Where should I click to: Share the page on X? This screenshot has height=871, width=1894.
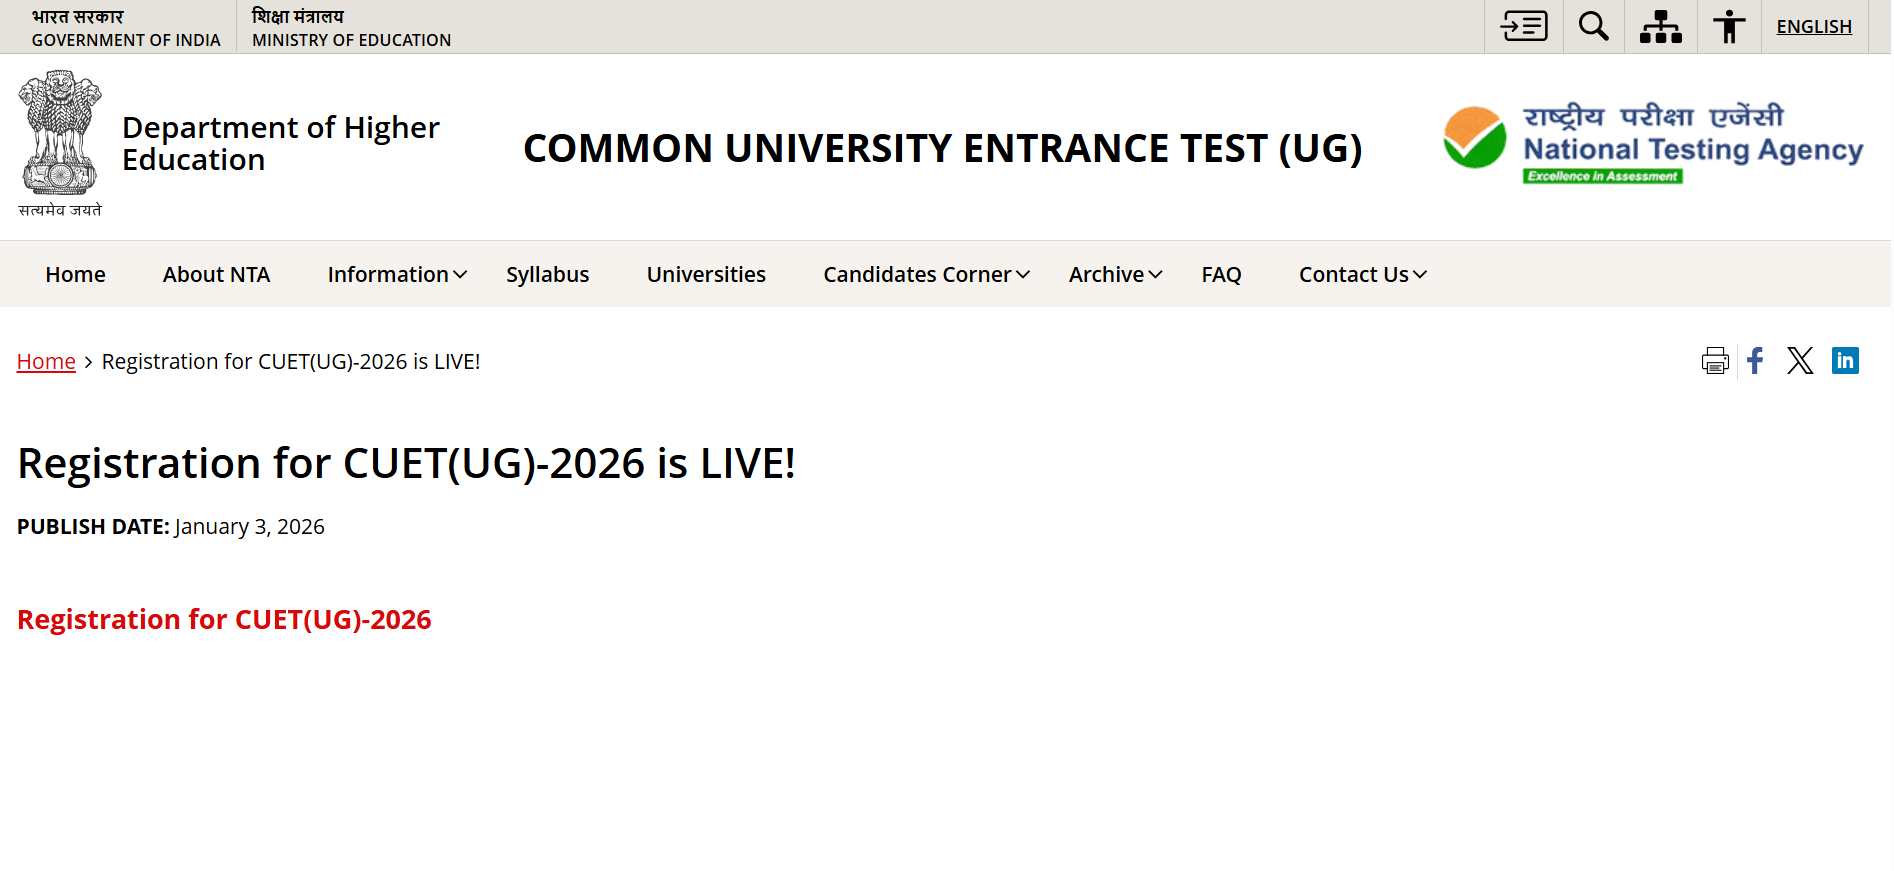(x=1800, y=361)
